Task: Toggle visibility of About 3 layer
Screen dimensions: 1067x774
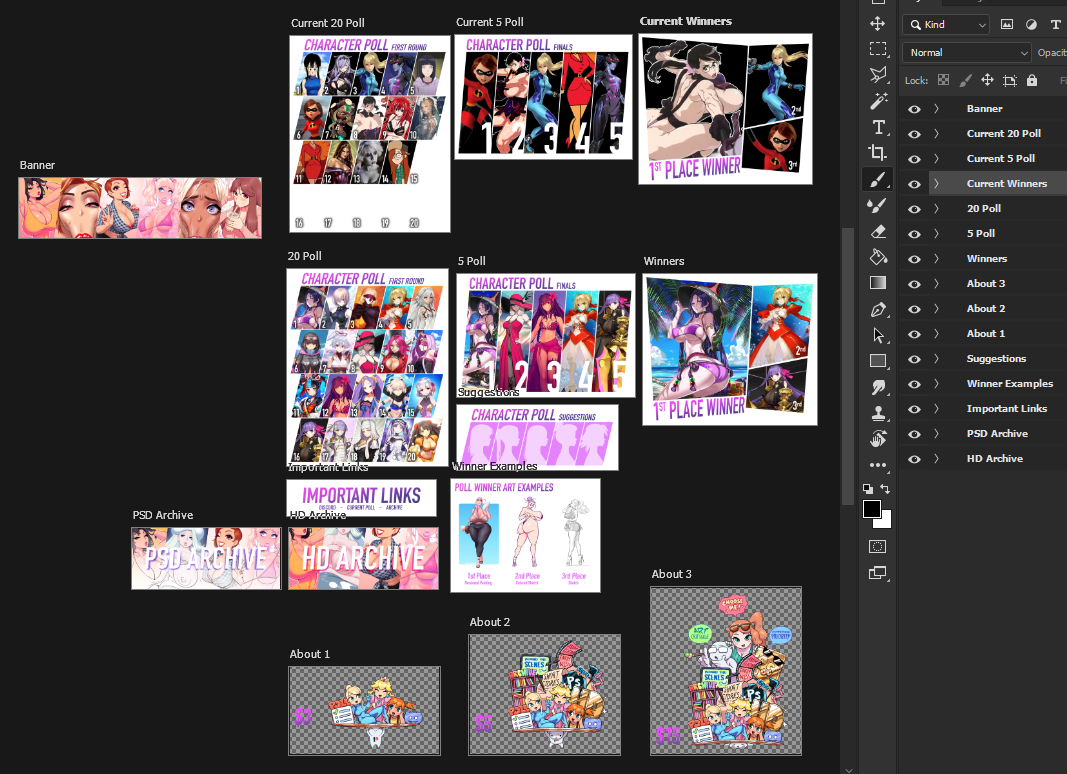Action: 914,284
